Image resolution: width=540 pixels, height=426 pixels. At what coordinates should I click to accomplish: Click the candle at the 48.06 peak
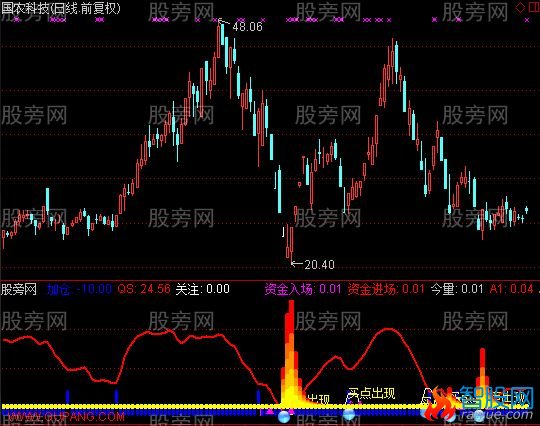218,41
